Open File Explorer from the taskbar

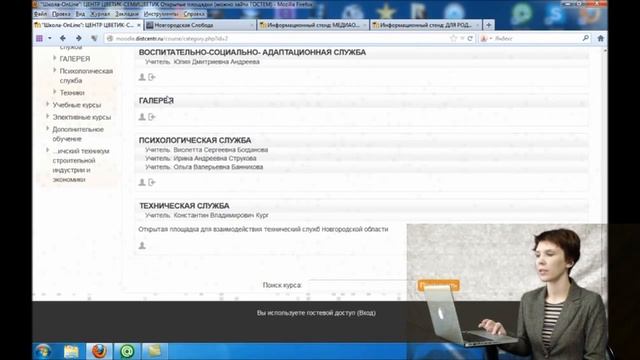pos(71,351)
